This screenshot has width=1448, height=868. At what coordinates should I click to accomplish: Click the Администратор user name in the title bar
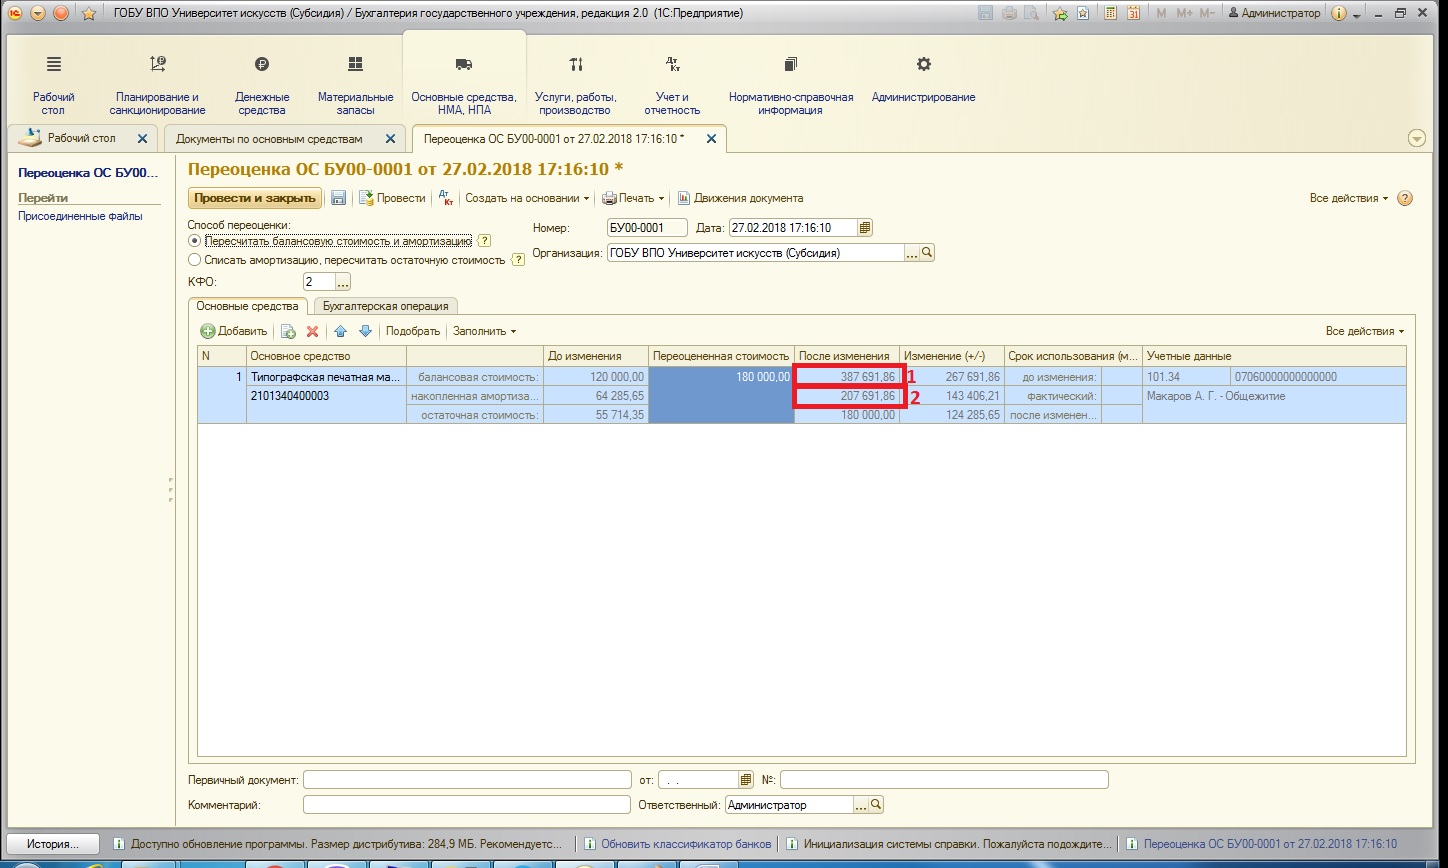1273,13
